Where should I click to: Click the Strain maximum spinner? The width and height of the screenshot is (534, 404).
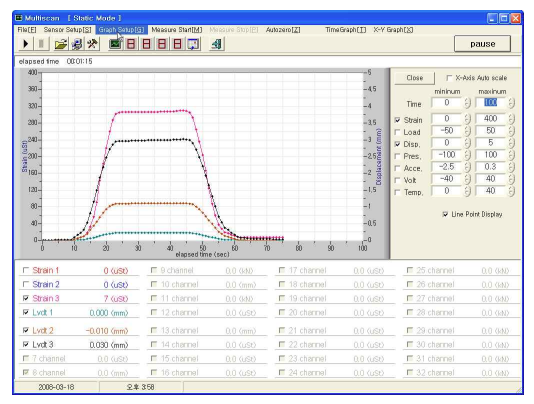tap(511, 119)
